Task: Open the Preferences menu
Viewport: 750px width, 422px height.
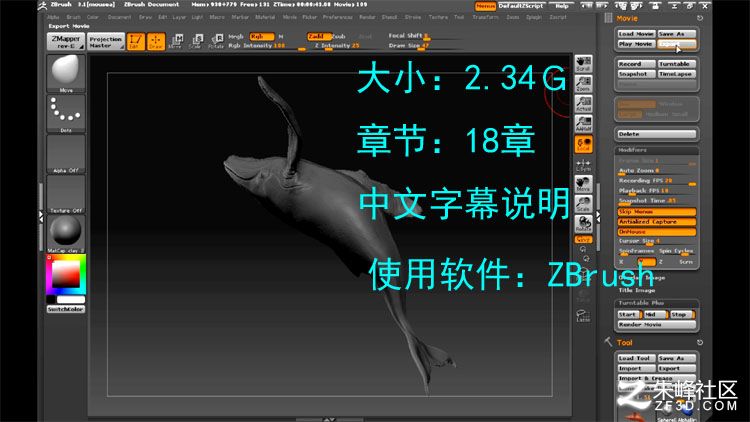Action: [338, 17]
